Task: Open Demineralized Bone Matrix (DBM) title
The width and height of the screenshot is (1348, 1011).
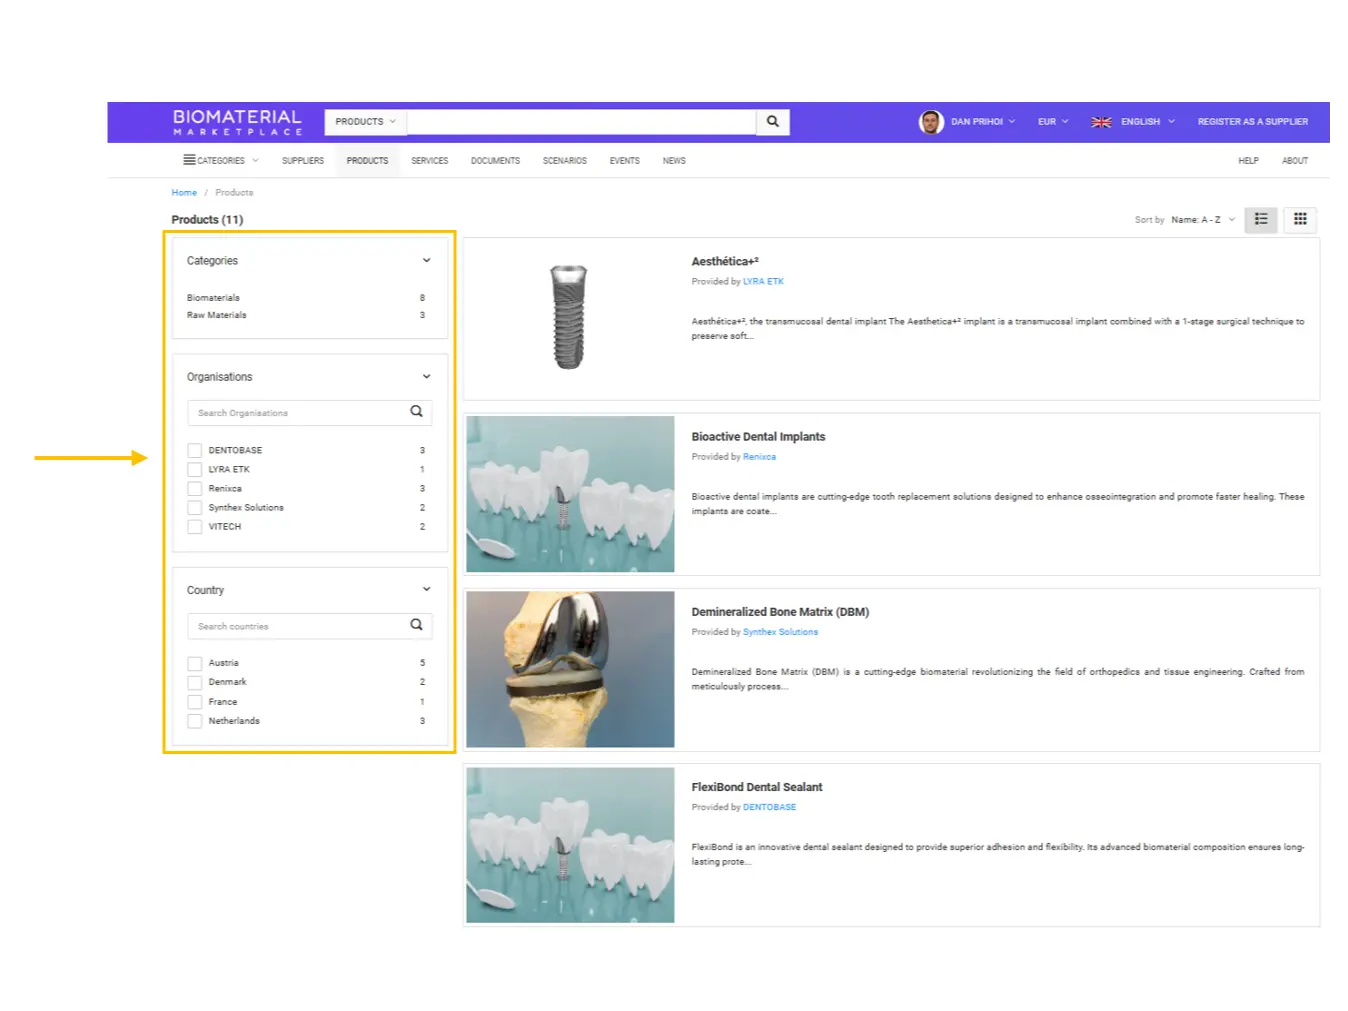Action: [x=780, y=612]
